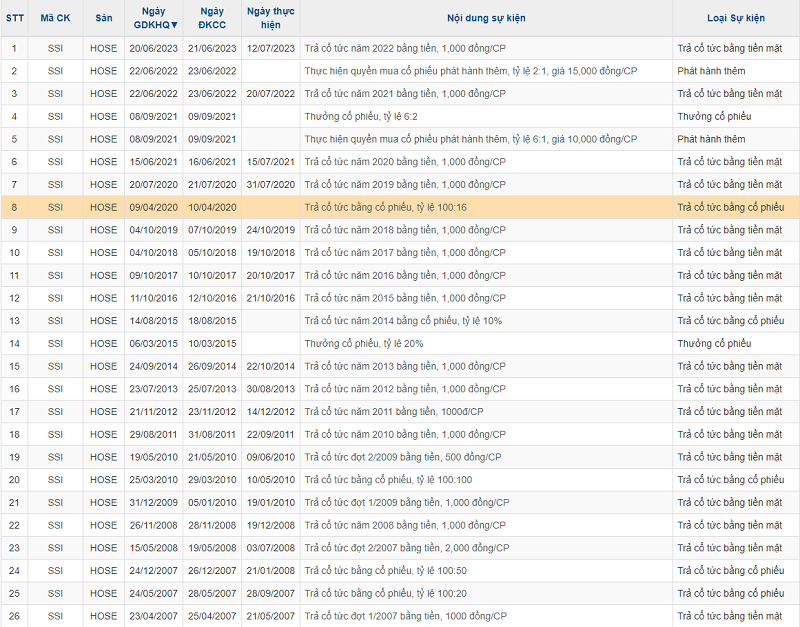This screenshot has width=800, height=627.
Task: Click the 20/06/2023 ex-rights date cell
Action: coord(155,48)
